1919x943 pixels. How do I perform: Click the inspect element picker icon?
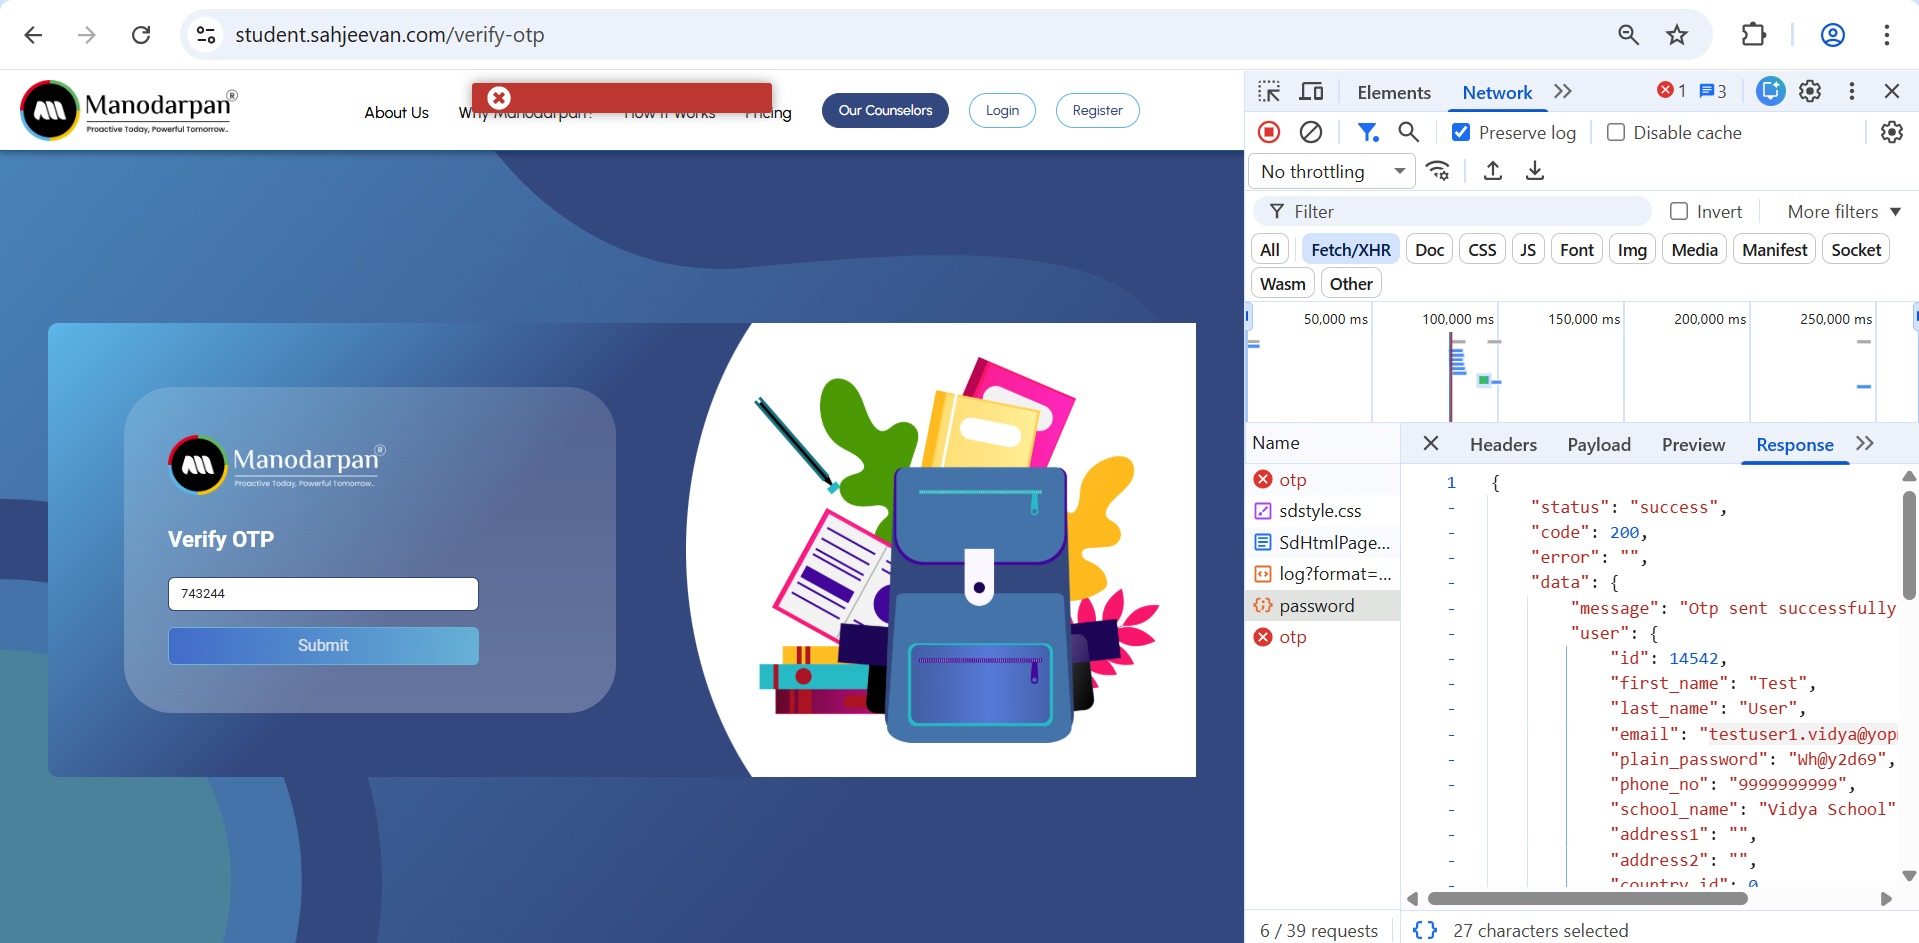pos(1269,92)
